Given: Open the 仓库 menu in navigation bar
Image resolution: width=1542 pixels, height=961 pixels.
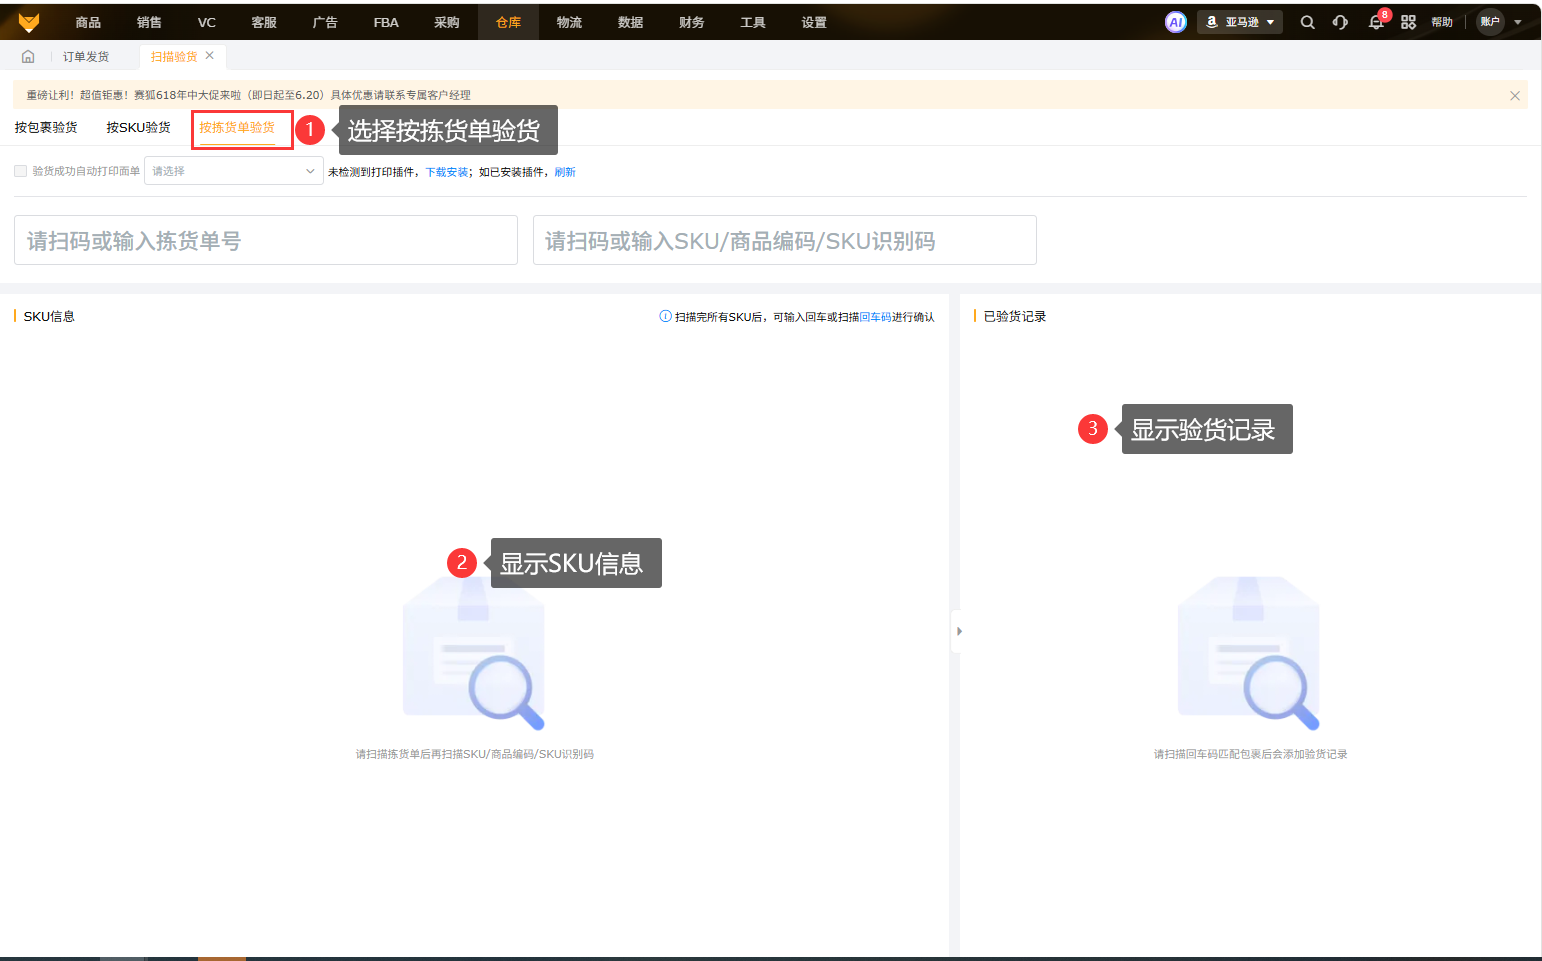Looking at the screenshot, I should pyautogui.click(x=508, y=22).
